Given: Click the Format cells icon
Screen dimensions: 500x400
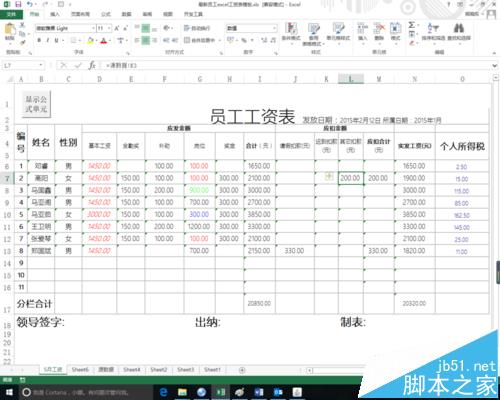Looking at the screenshot, I should [395, 28].
